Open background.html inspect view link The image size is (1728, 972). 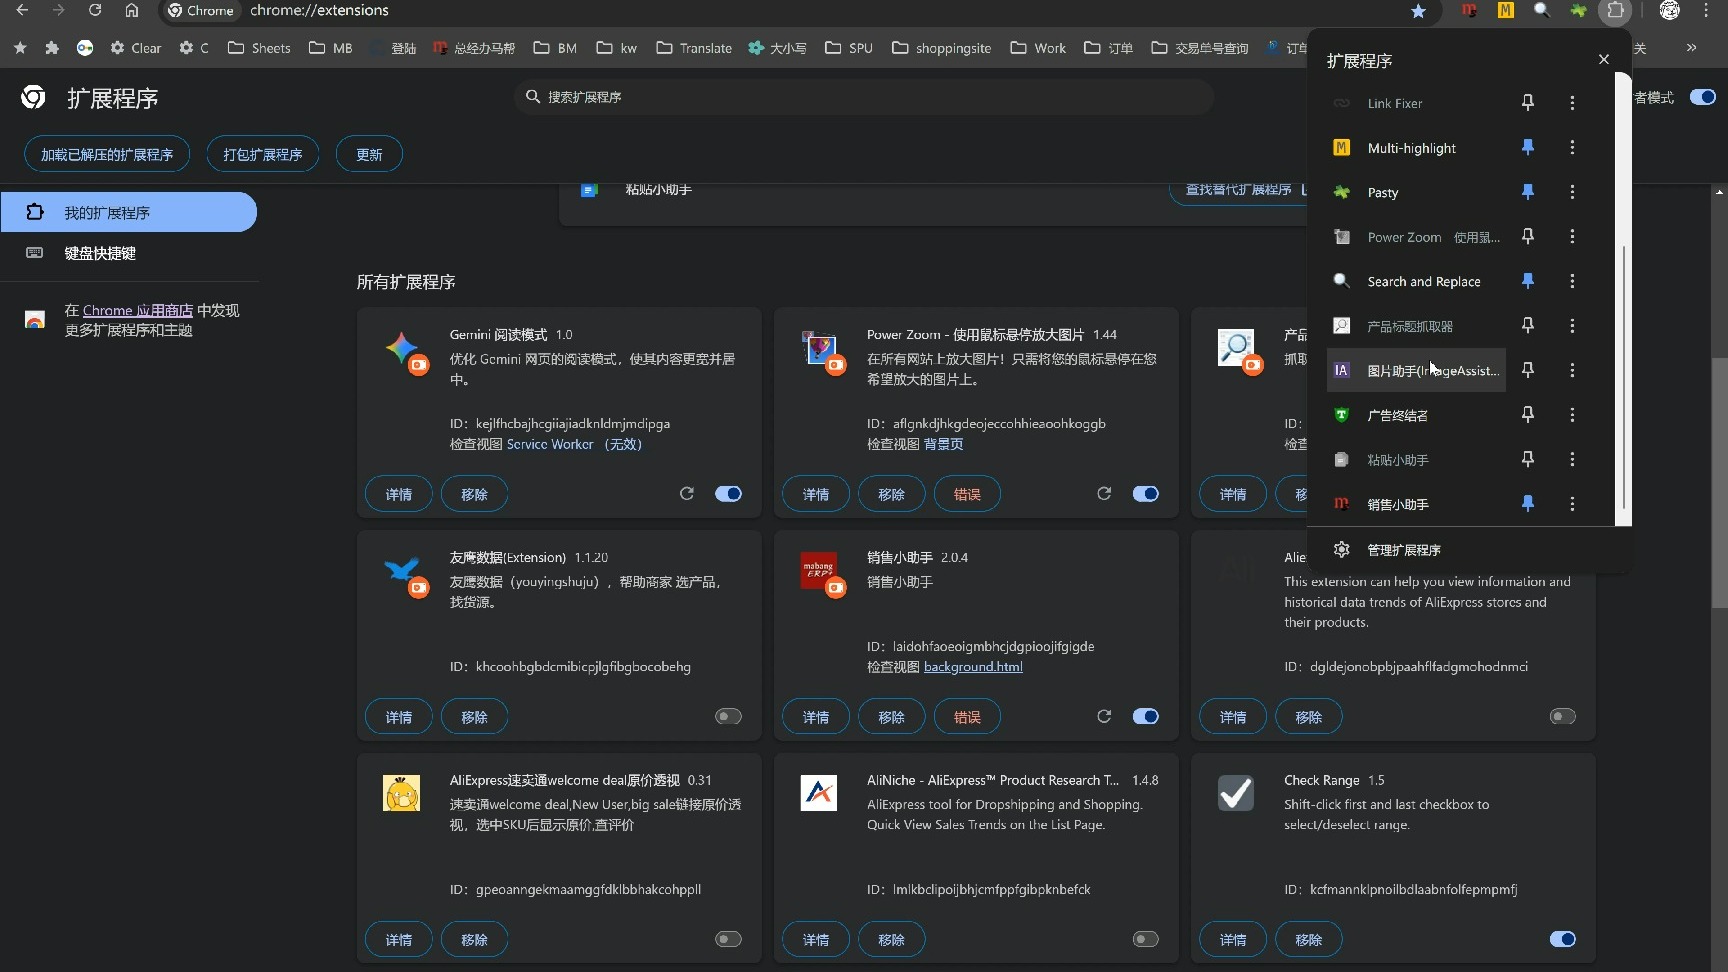tap(973, 666)
